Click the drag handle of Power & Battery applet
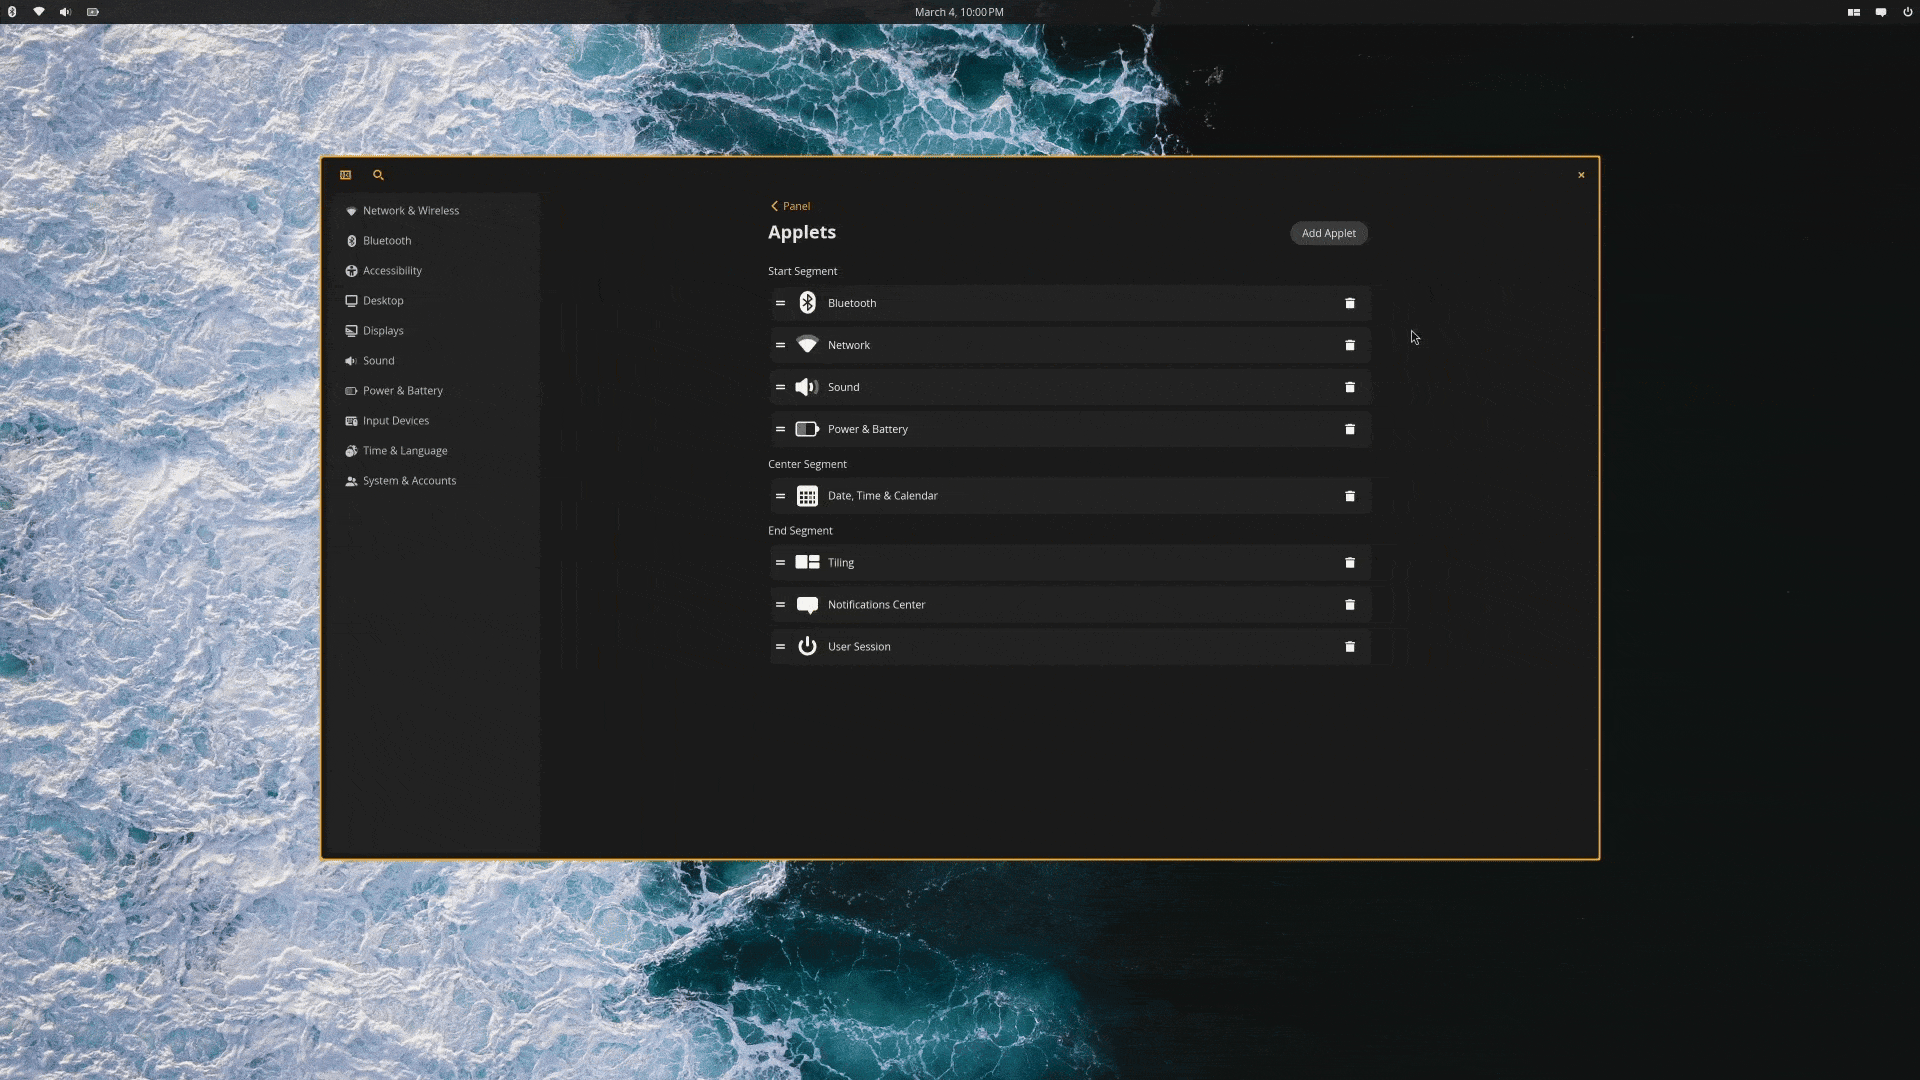 (780, 429)
